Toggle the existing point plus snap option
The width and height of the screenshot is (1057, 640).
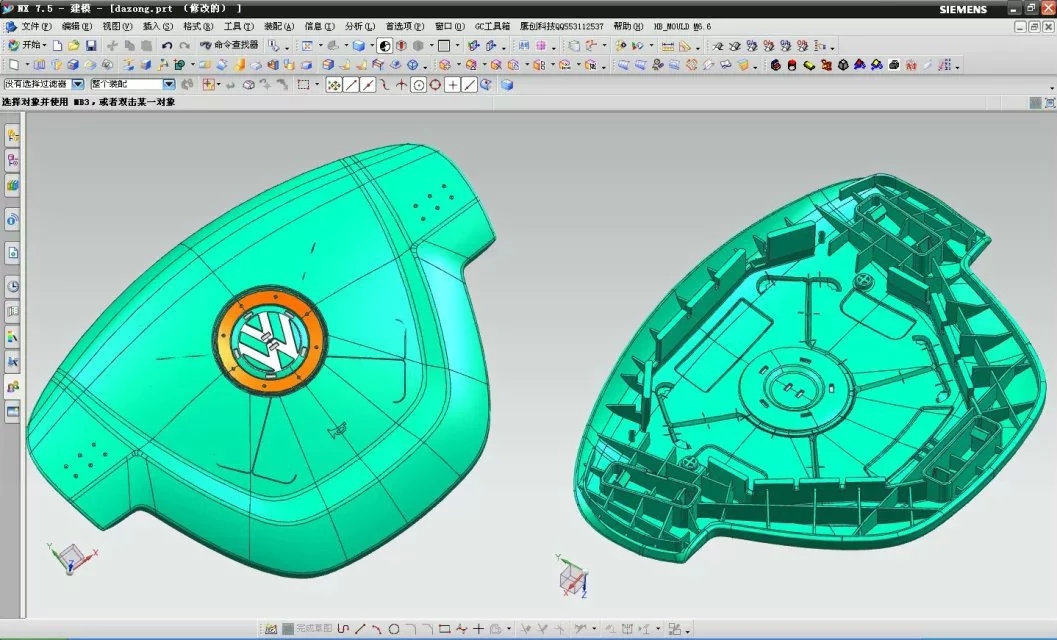(453, 85)
